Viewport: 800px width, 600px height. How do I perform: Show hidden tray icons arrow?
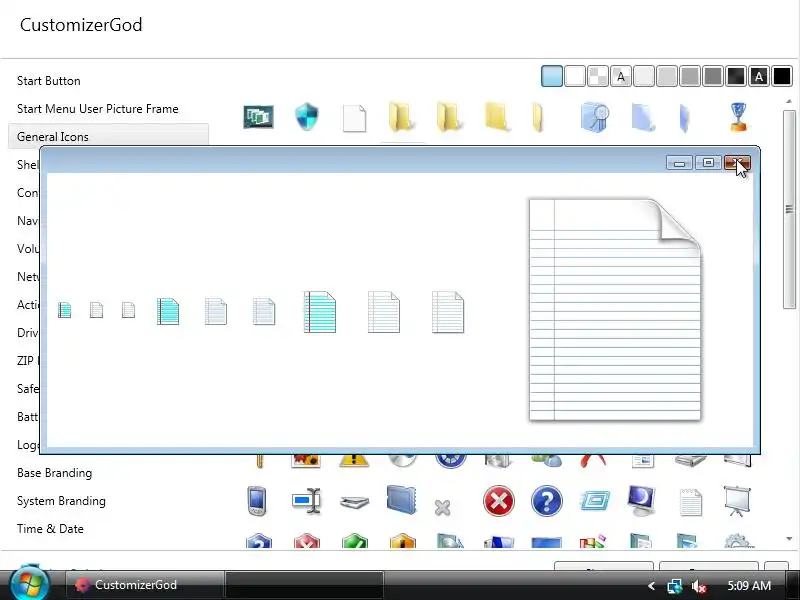click(x=651, y=586)
